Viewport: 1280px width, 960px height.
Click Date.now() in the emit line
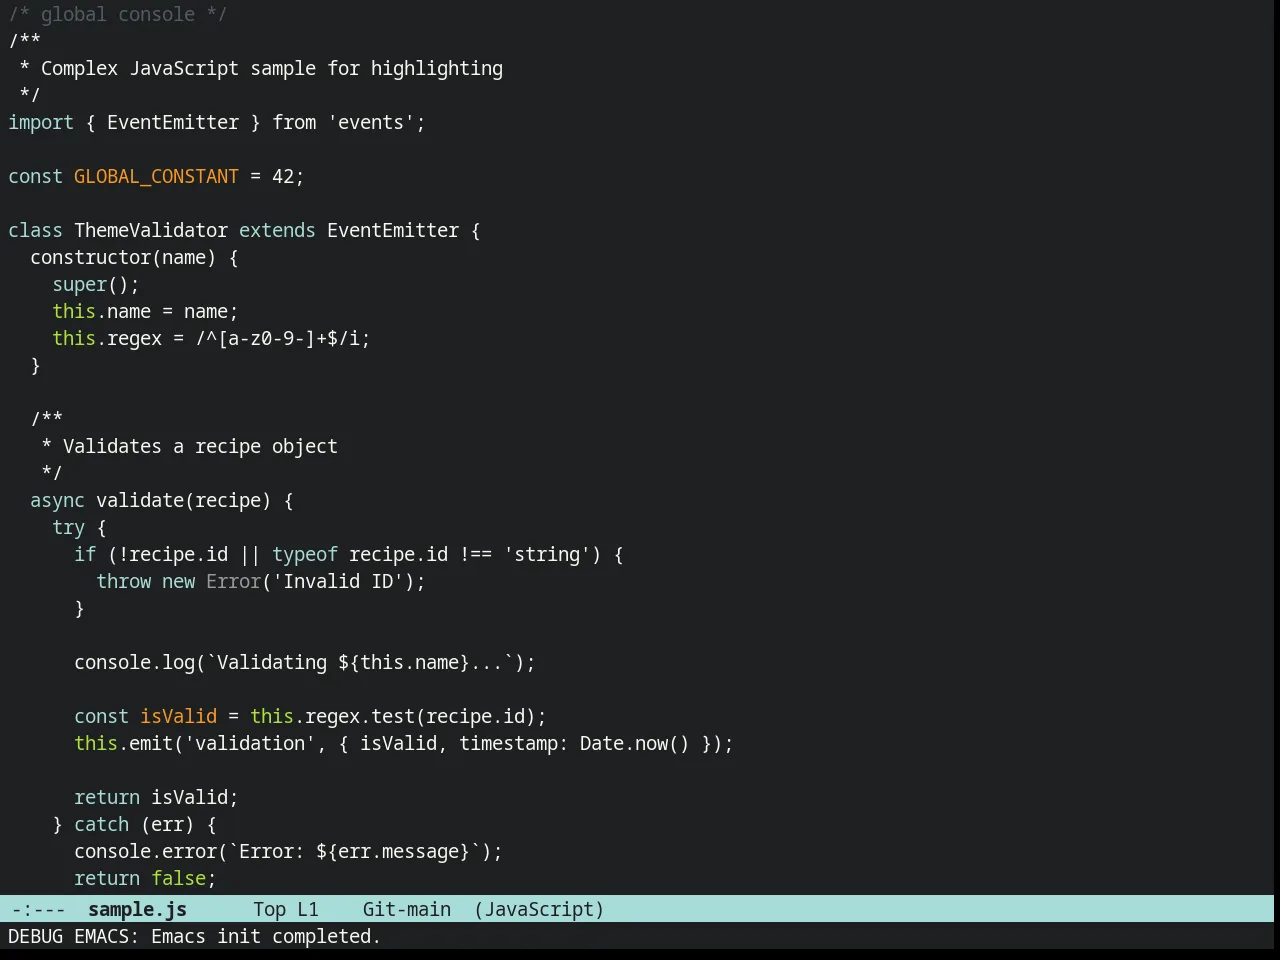(x=635, y=743)
